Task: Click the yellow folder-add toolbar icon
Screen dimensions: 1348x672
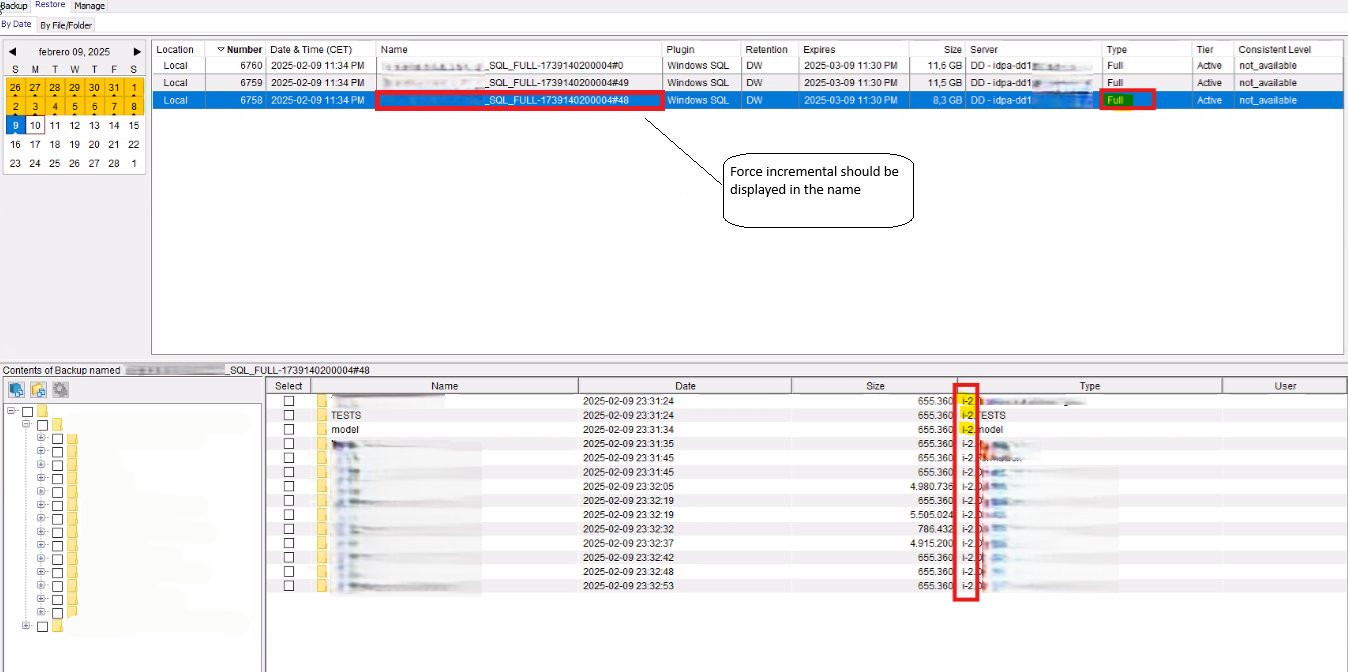Action: tap(39, 389)
